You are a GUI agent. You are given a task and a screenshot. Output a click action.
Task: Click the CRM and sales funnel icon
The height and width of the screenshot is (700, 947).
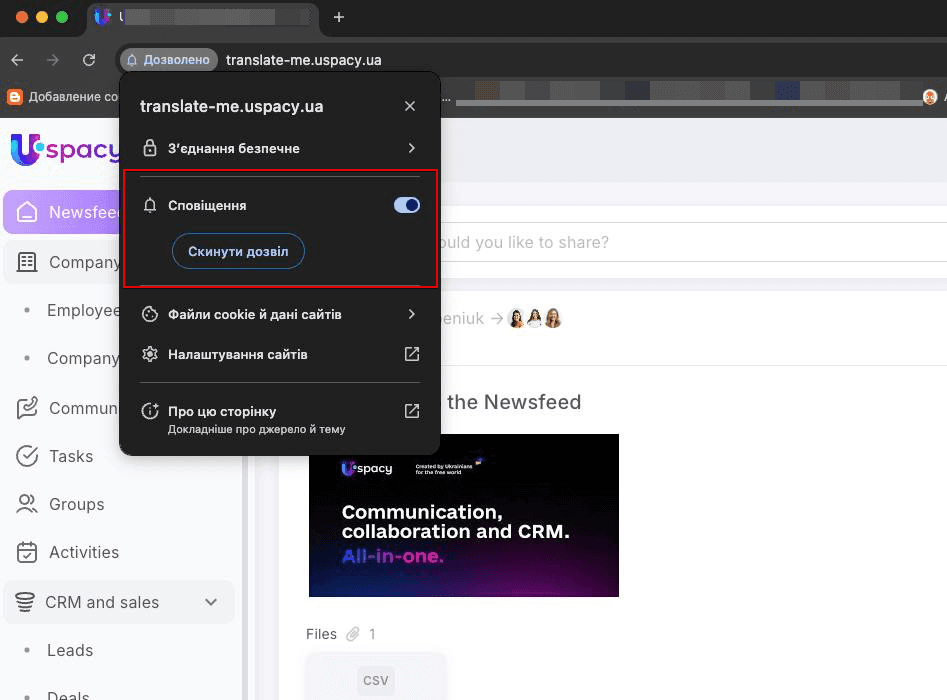[x=25, y=602]
